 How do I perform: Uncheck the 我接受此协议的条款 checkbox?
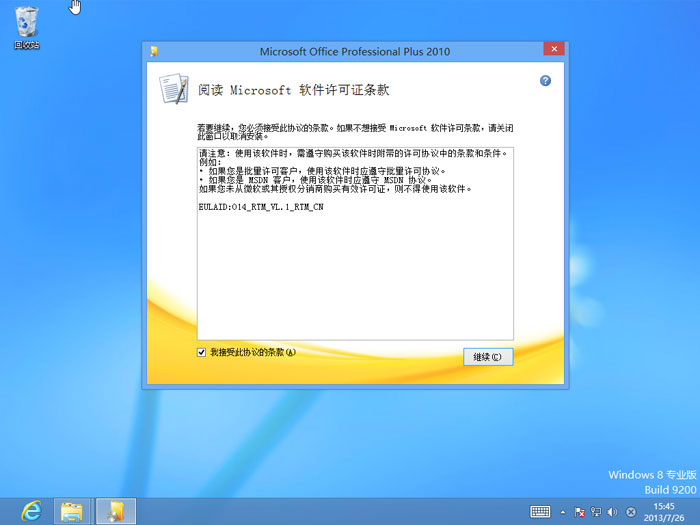point(202,353)
